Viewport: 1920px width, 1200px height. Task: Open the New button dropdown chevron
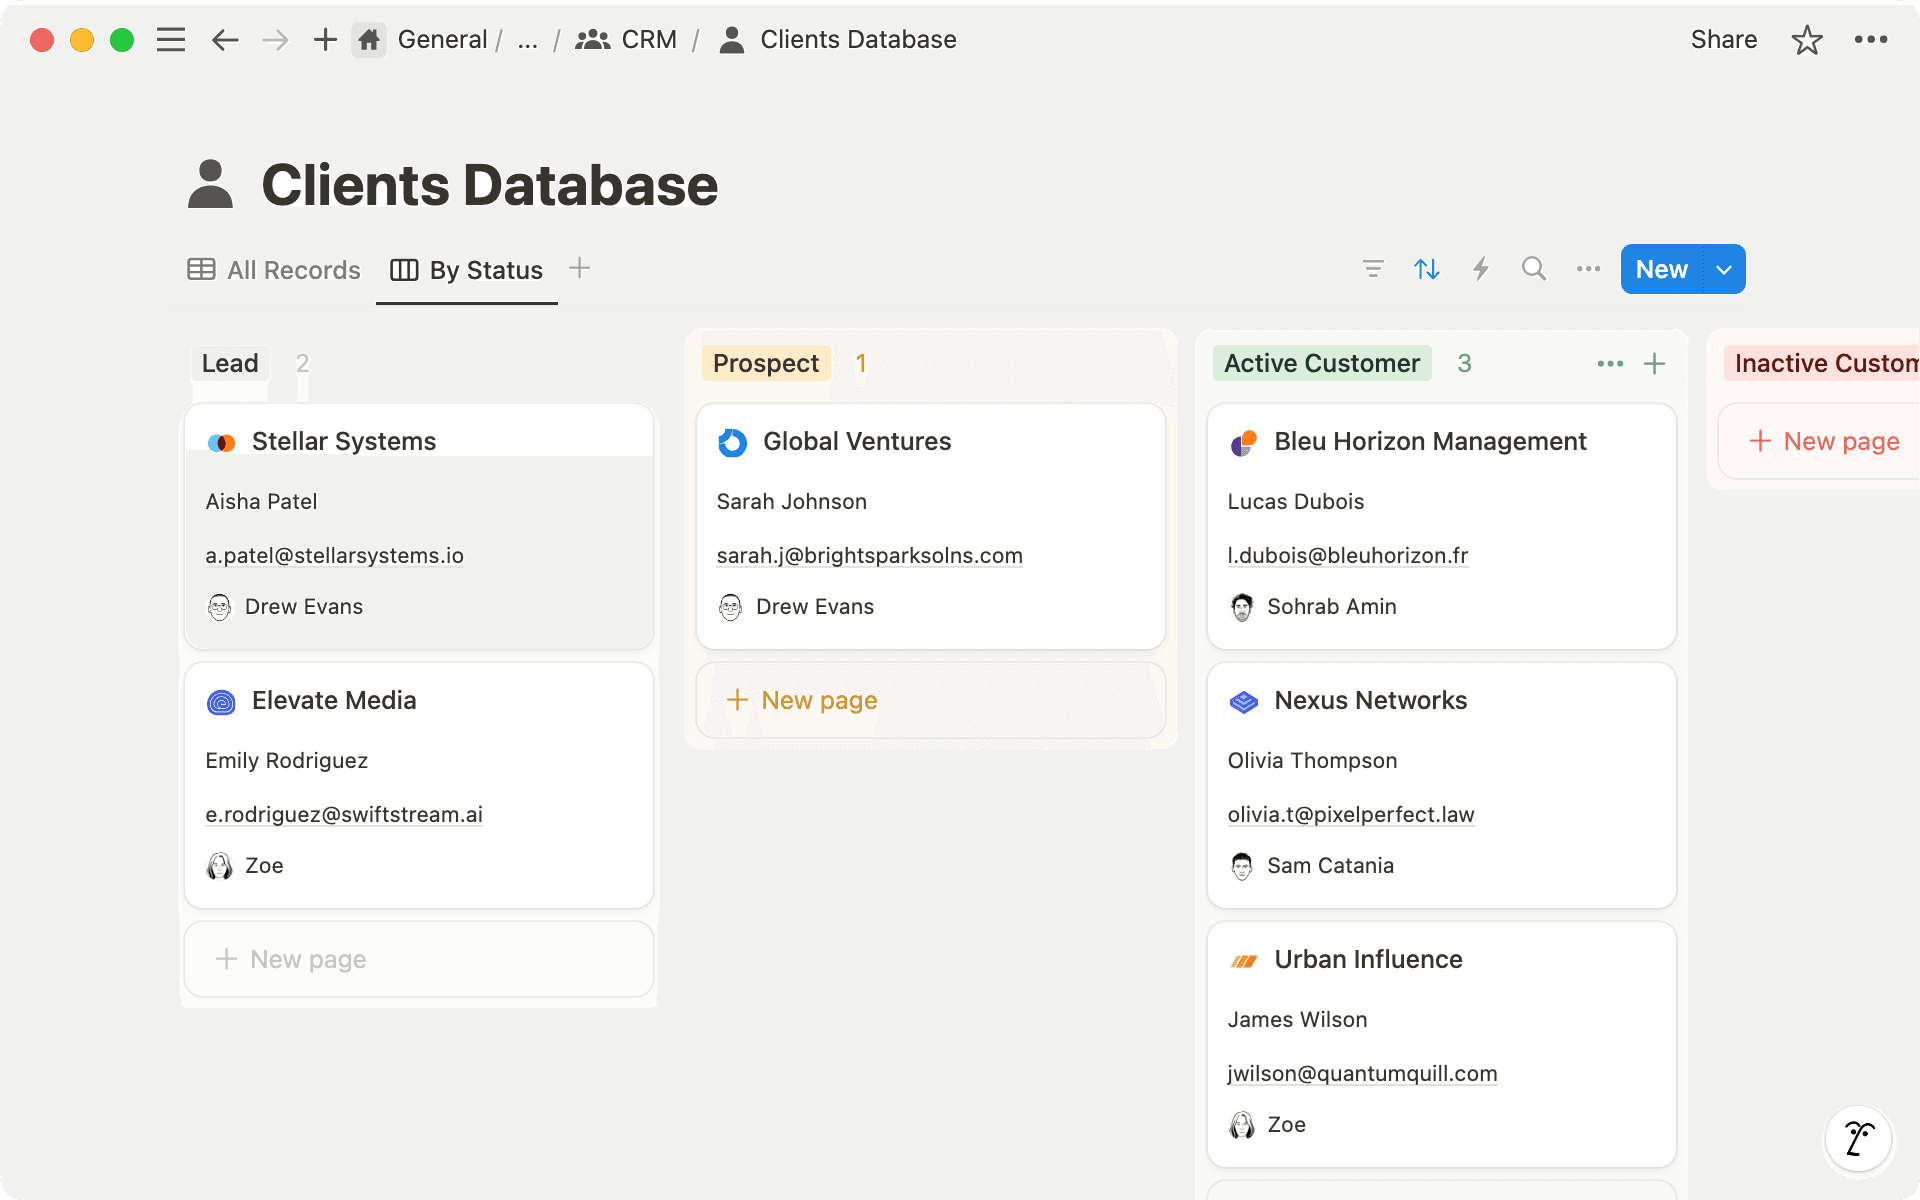(1723, 268)
